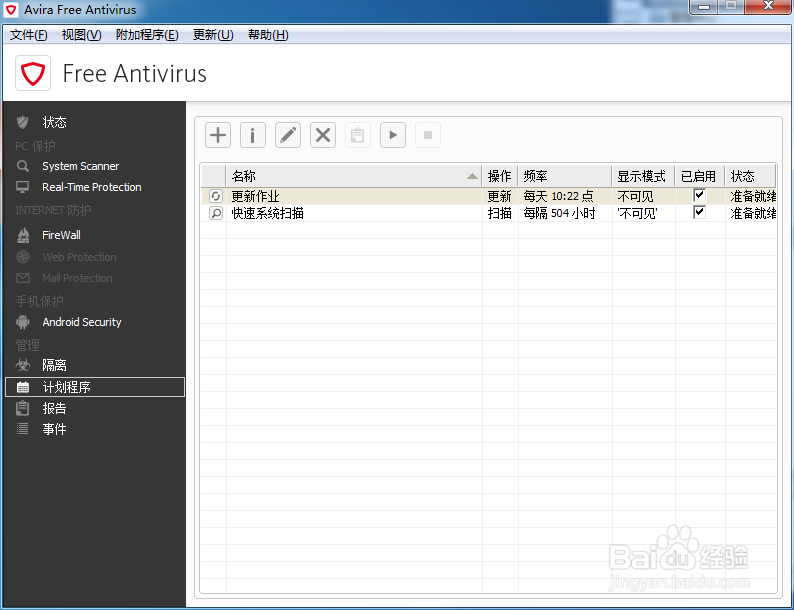The image size is (794, 610).
Task: Open the 帮助(H) menu
Action: pos(268,35)
